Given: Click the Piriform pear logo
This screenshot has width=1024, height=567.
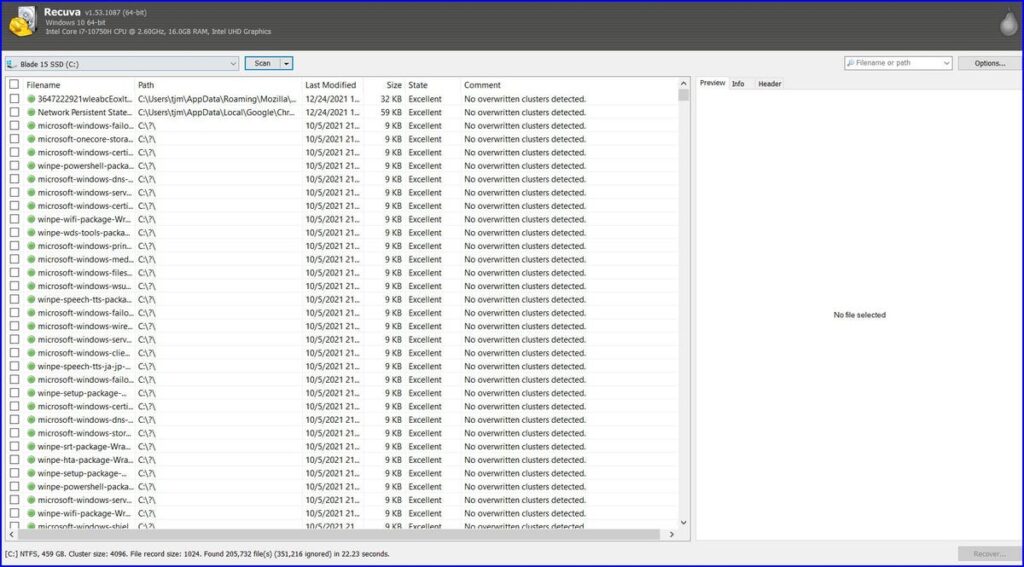Looking at the screenshot, I should (x=1009, y=23).
